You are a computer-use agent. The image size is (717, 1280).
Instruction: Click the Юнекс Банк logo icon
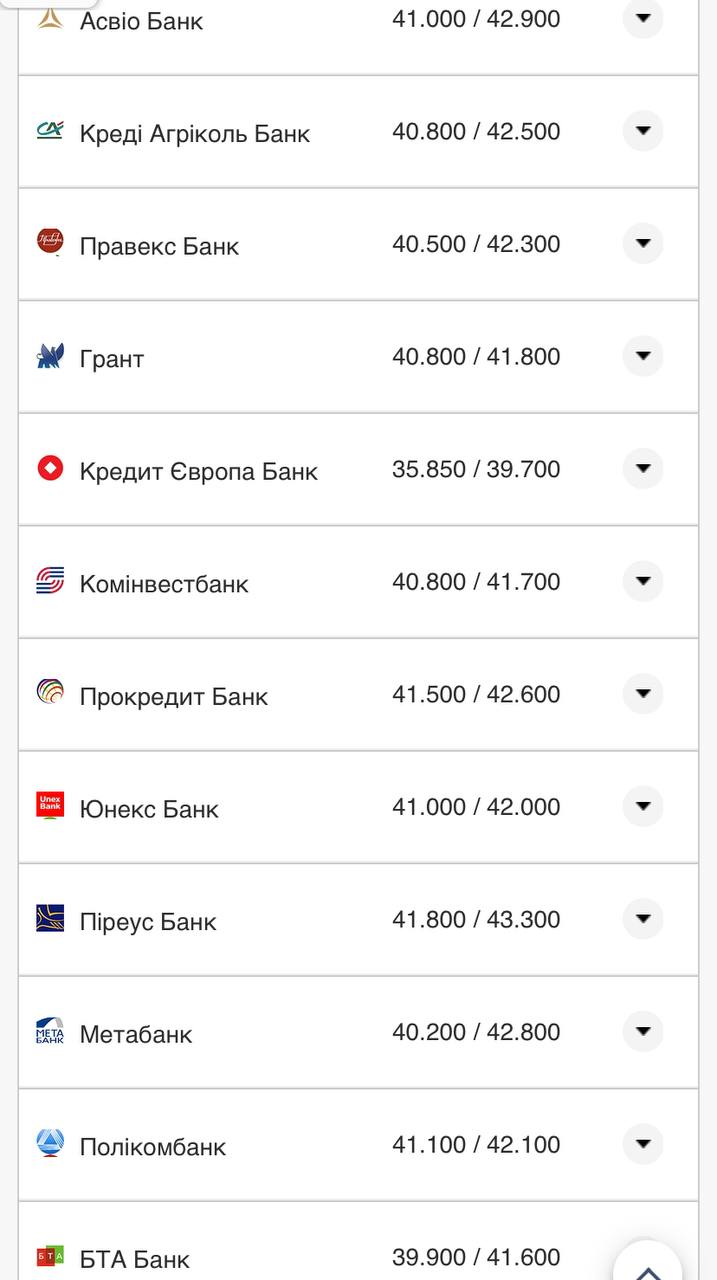(50, 805)
